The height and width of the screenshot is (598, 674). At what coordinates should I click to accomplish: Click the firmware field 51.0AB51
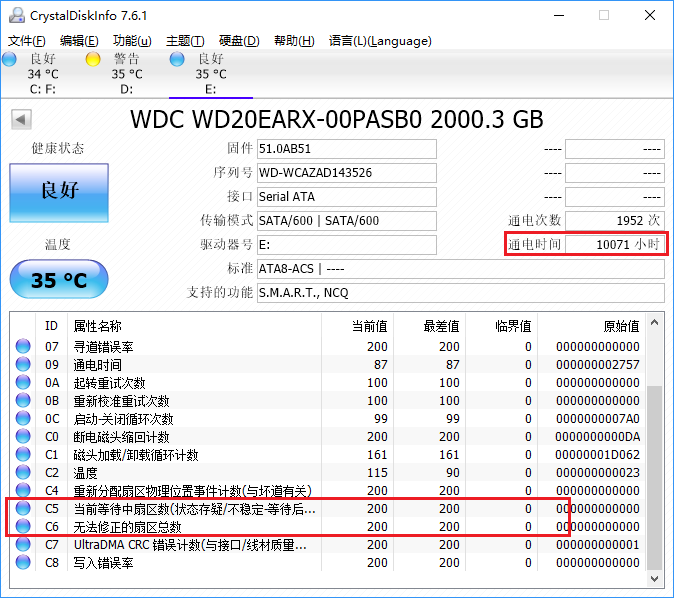point(347,149)
